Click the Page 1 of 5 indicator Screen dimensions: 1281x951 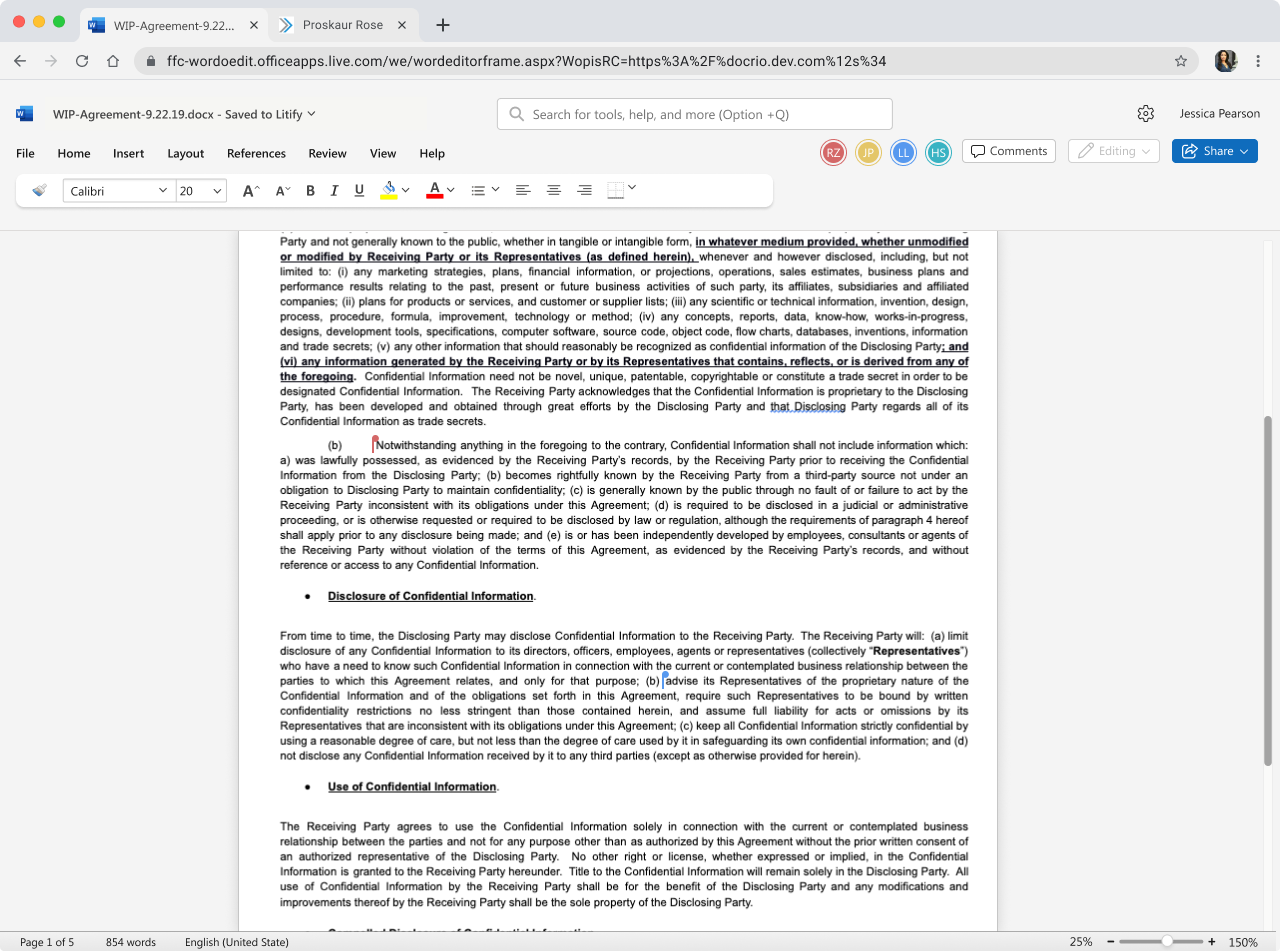[47, 942]
